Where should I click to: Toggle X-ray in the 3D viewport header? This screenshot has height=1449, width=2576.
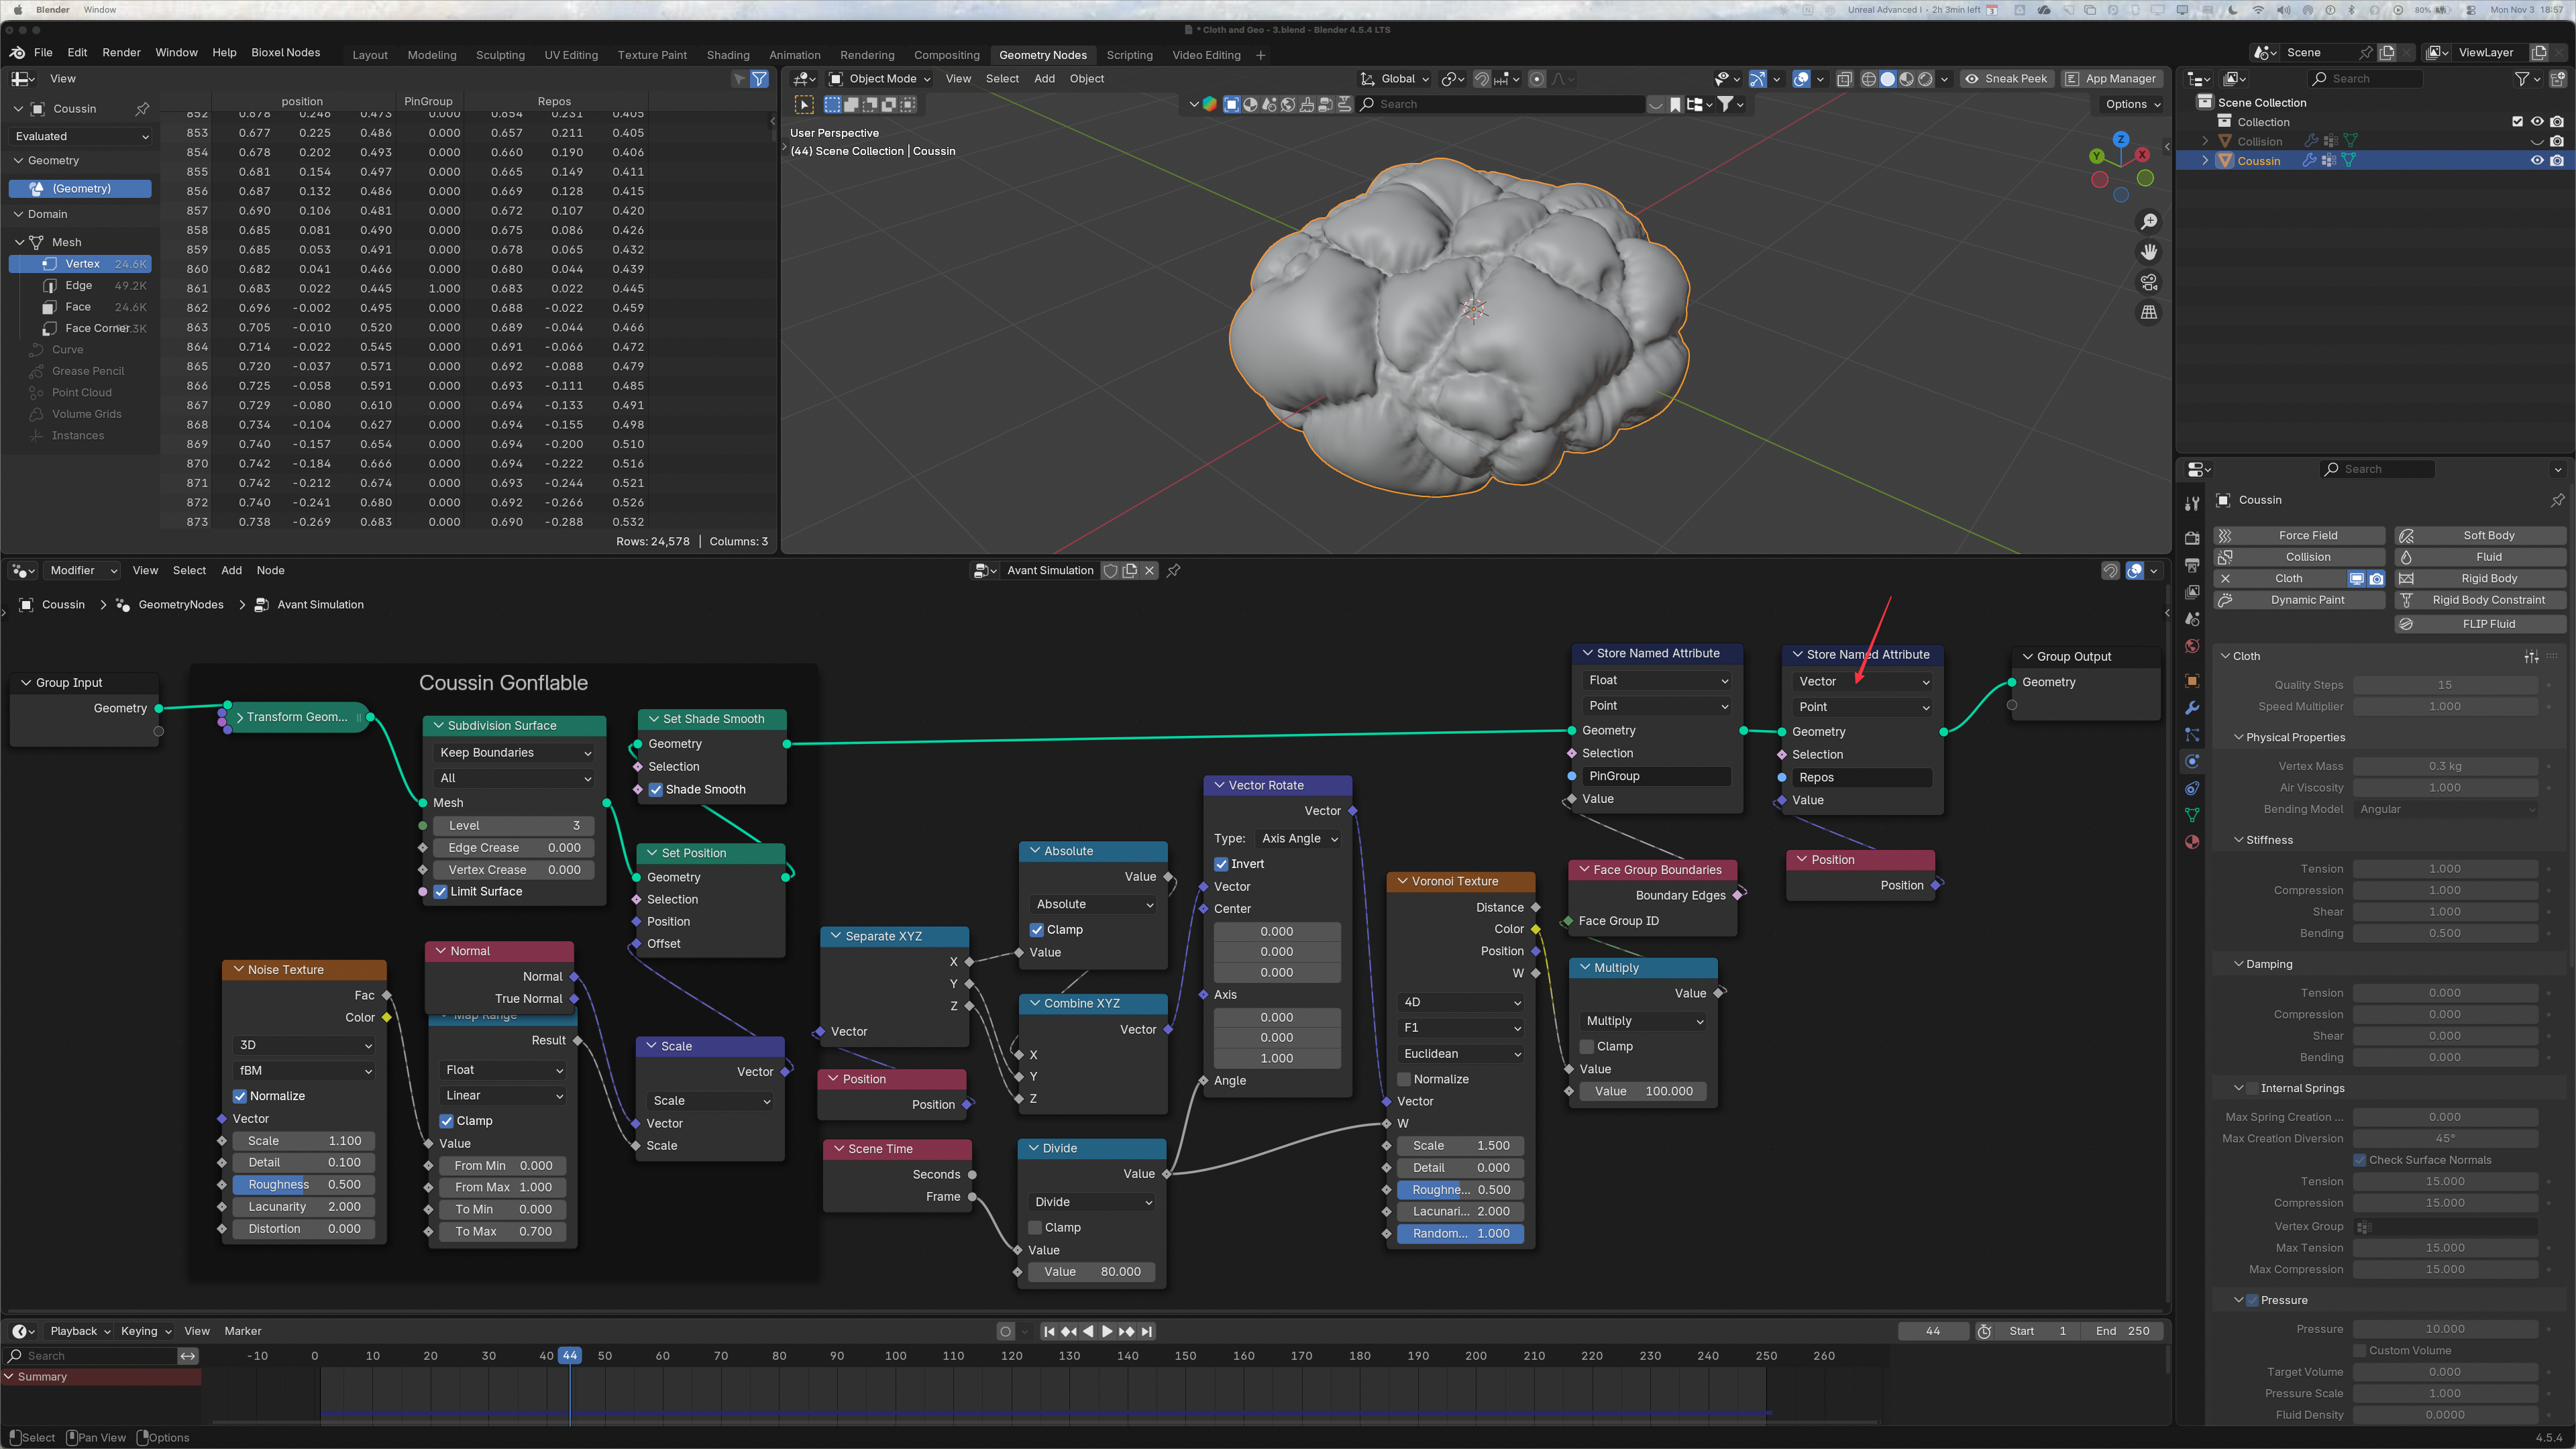1844,79
